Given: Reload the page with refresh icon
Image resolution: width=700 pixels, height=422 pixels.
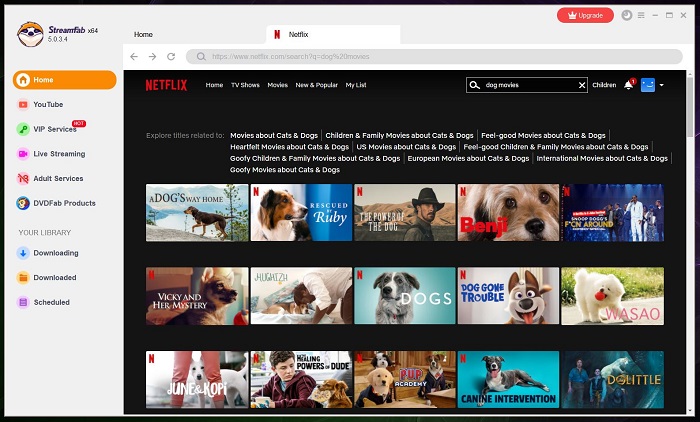Looking at the screenshot, I should (x=171, y=57).
